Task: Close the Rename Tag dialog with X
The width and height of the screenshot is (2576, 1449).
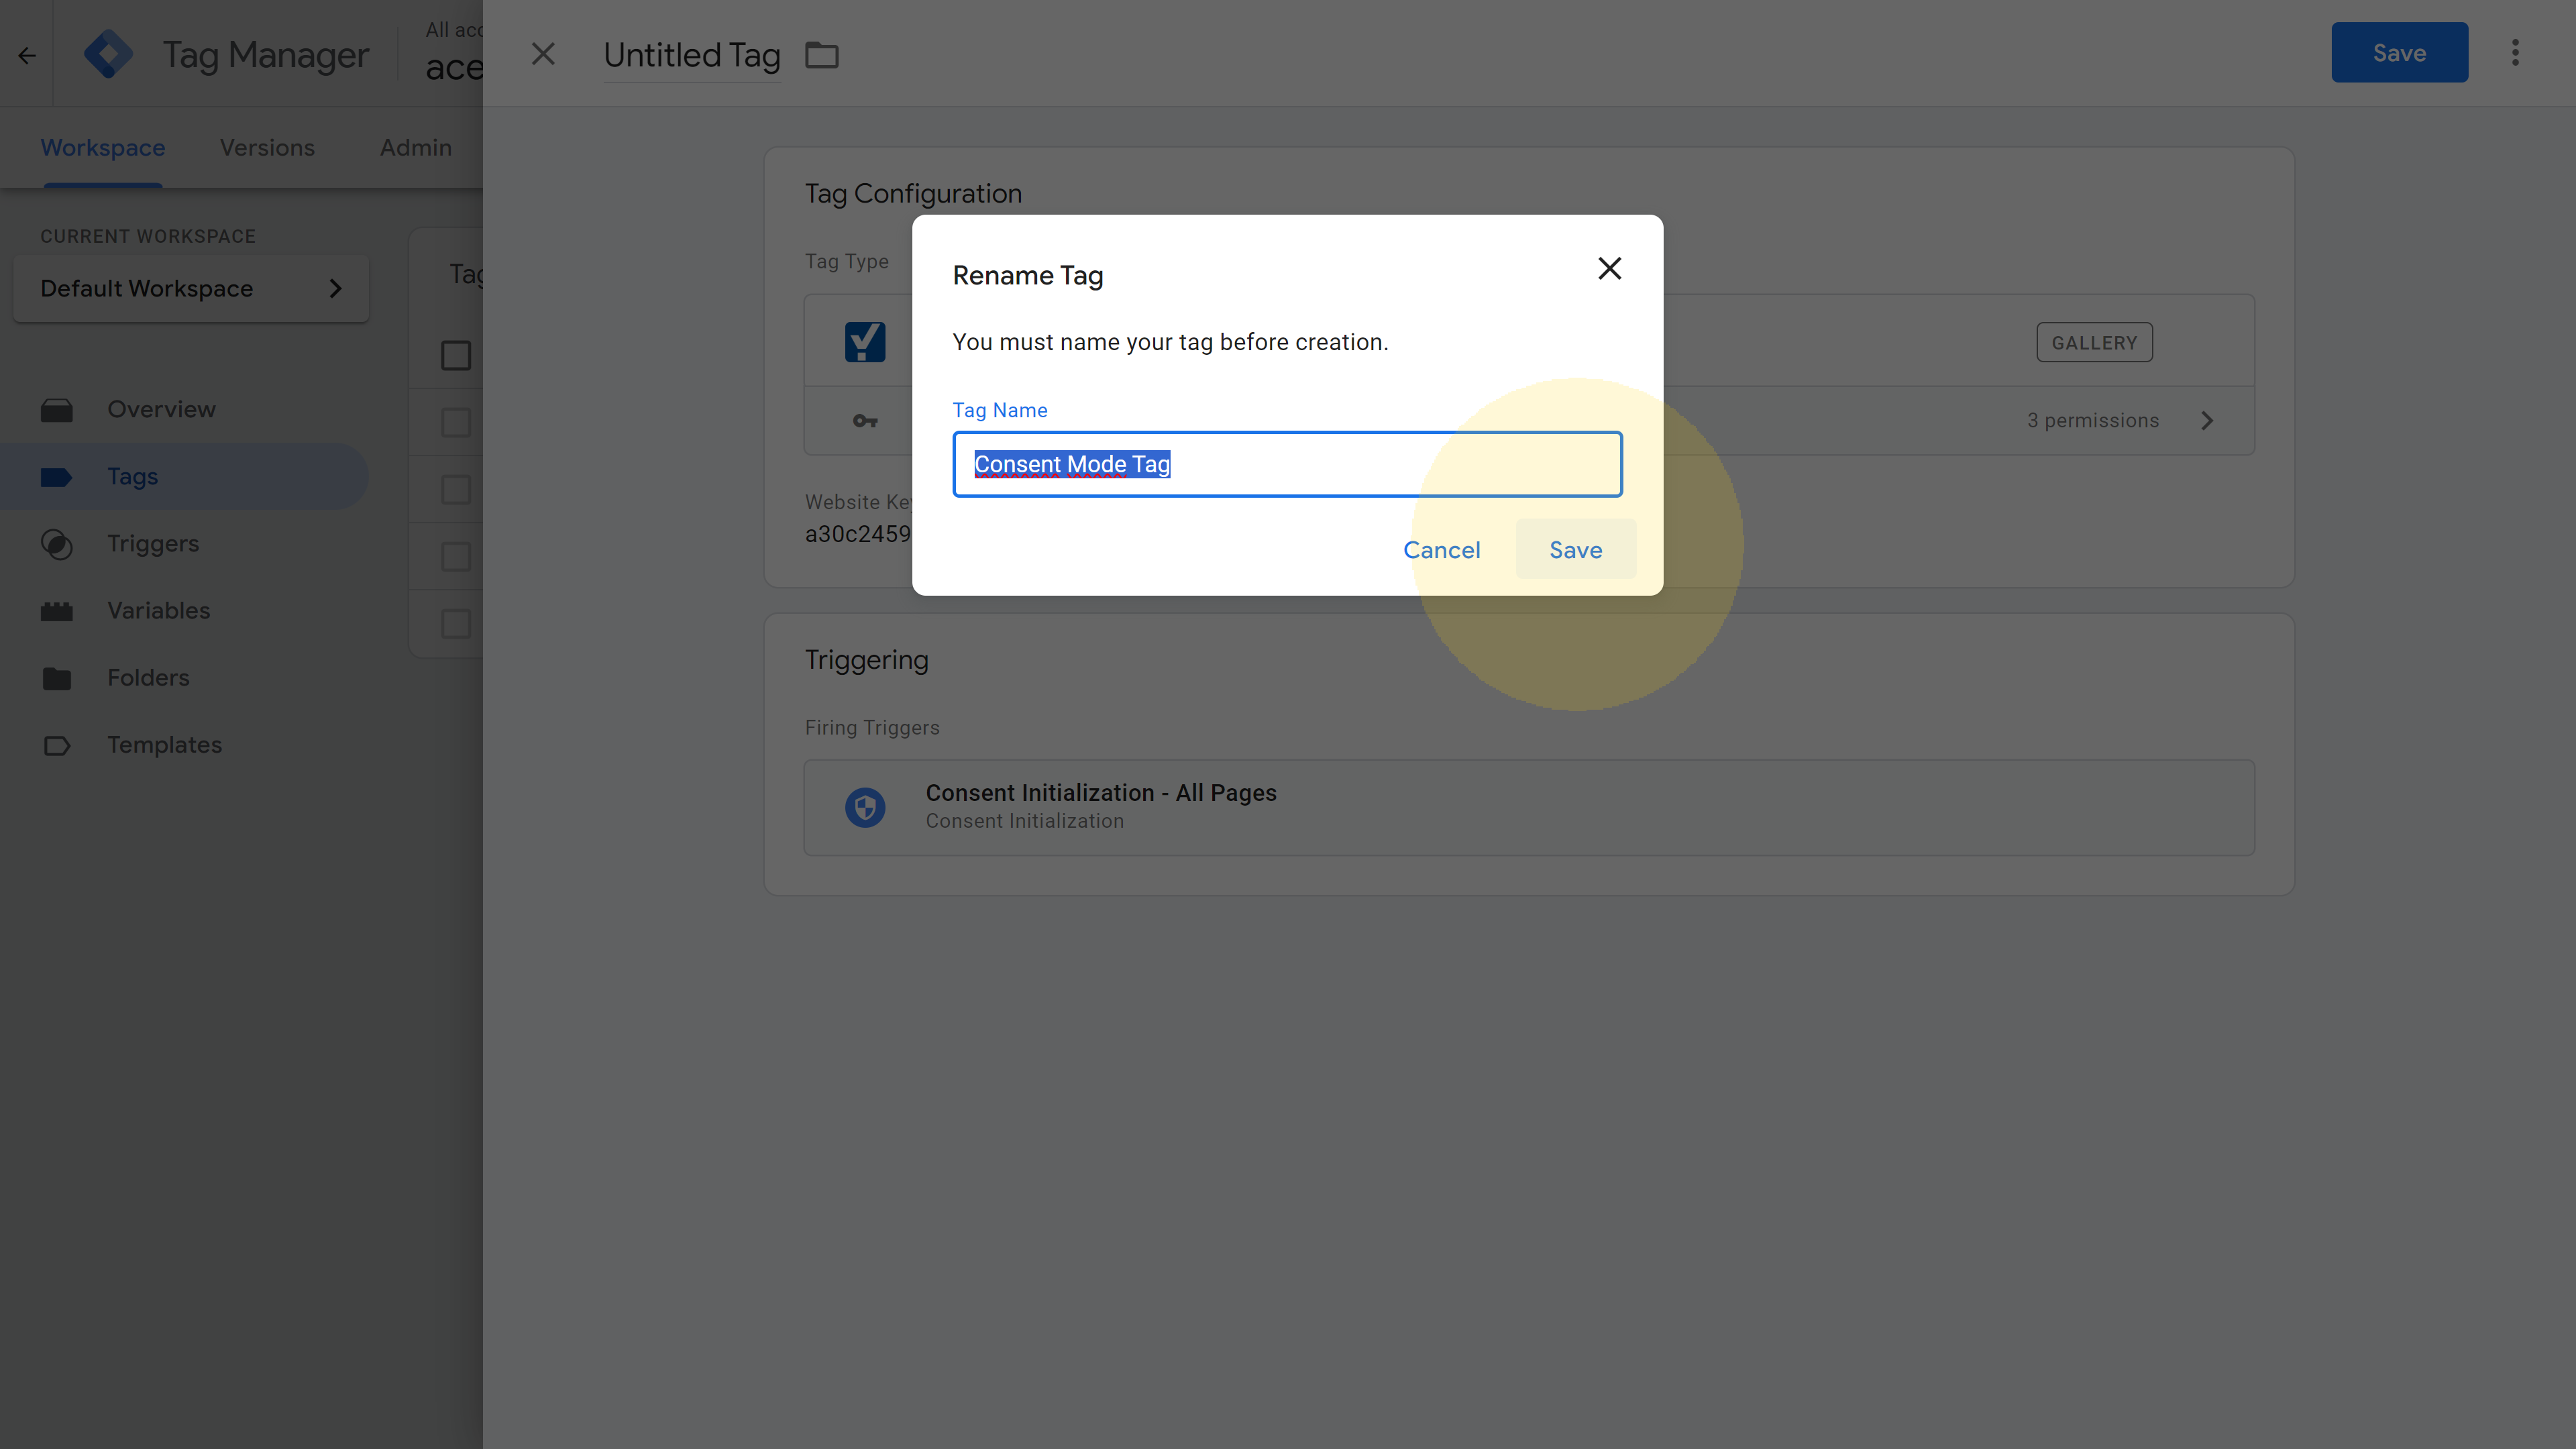Action: (x=1609, y=268)
